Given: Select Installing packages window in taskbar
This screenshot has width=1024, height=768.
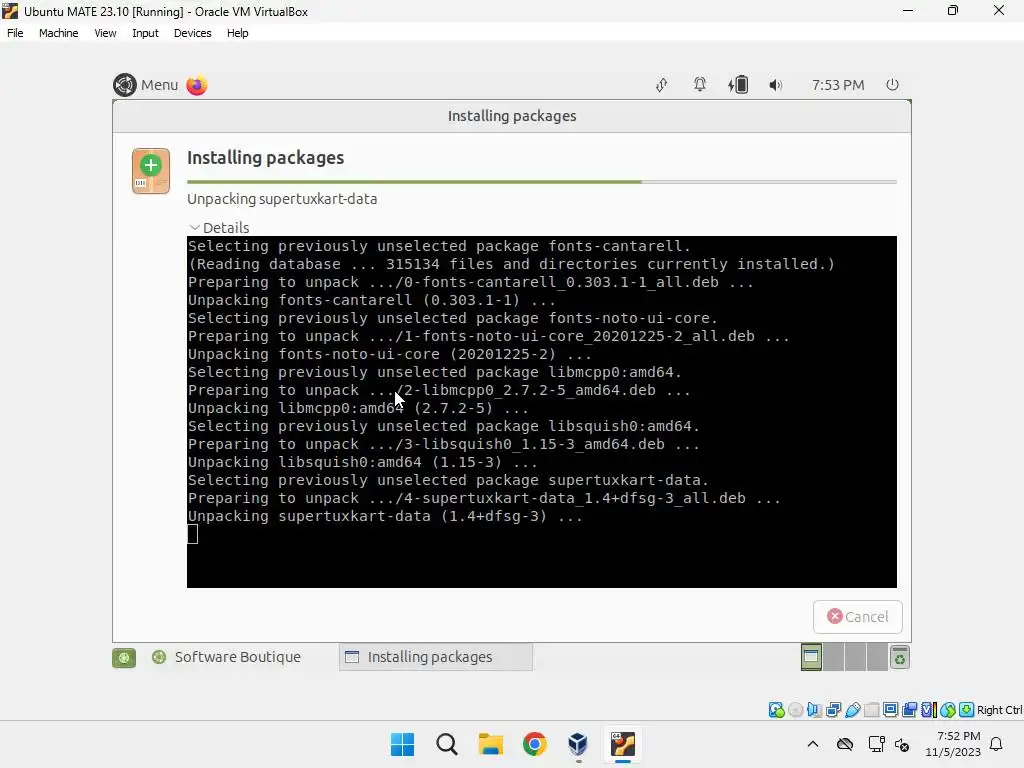Looking at the screenshot, I should point(436,657).
